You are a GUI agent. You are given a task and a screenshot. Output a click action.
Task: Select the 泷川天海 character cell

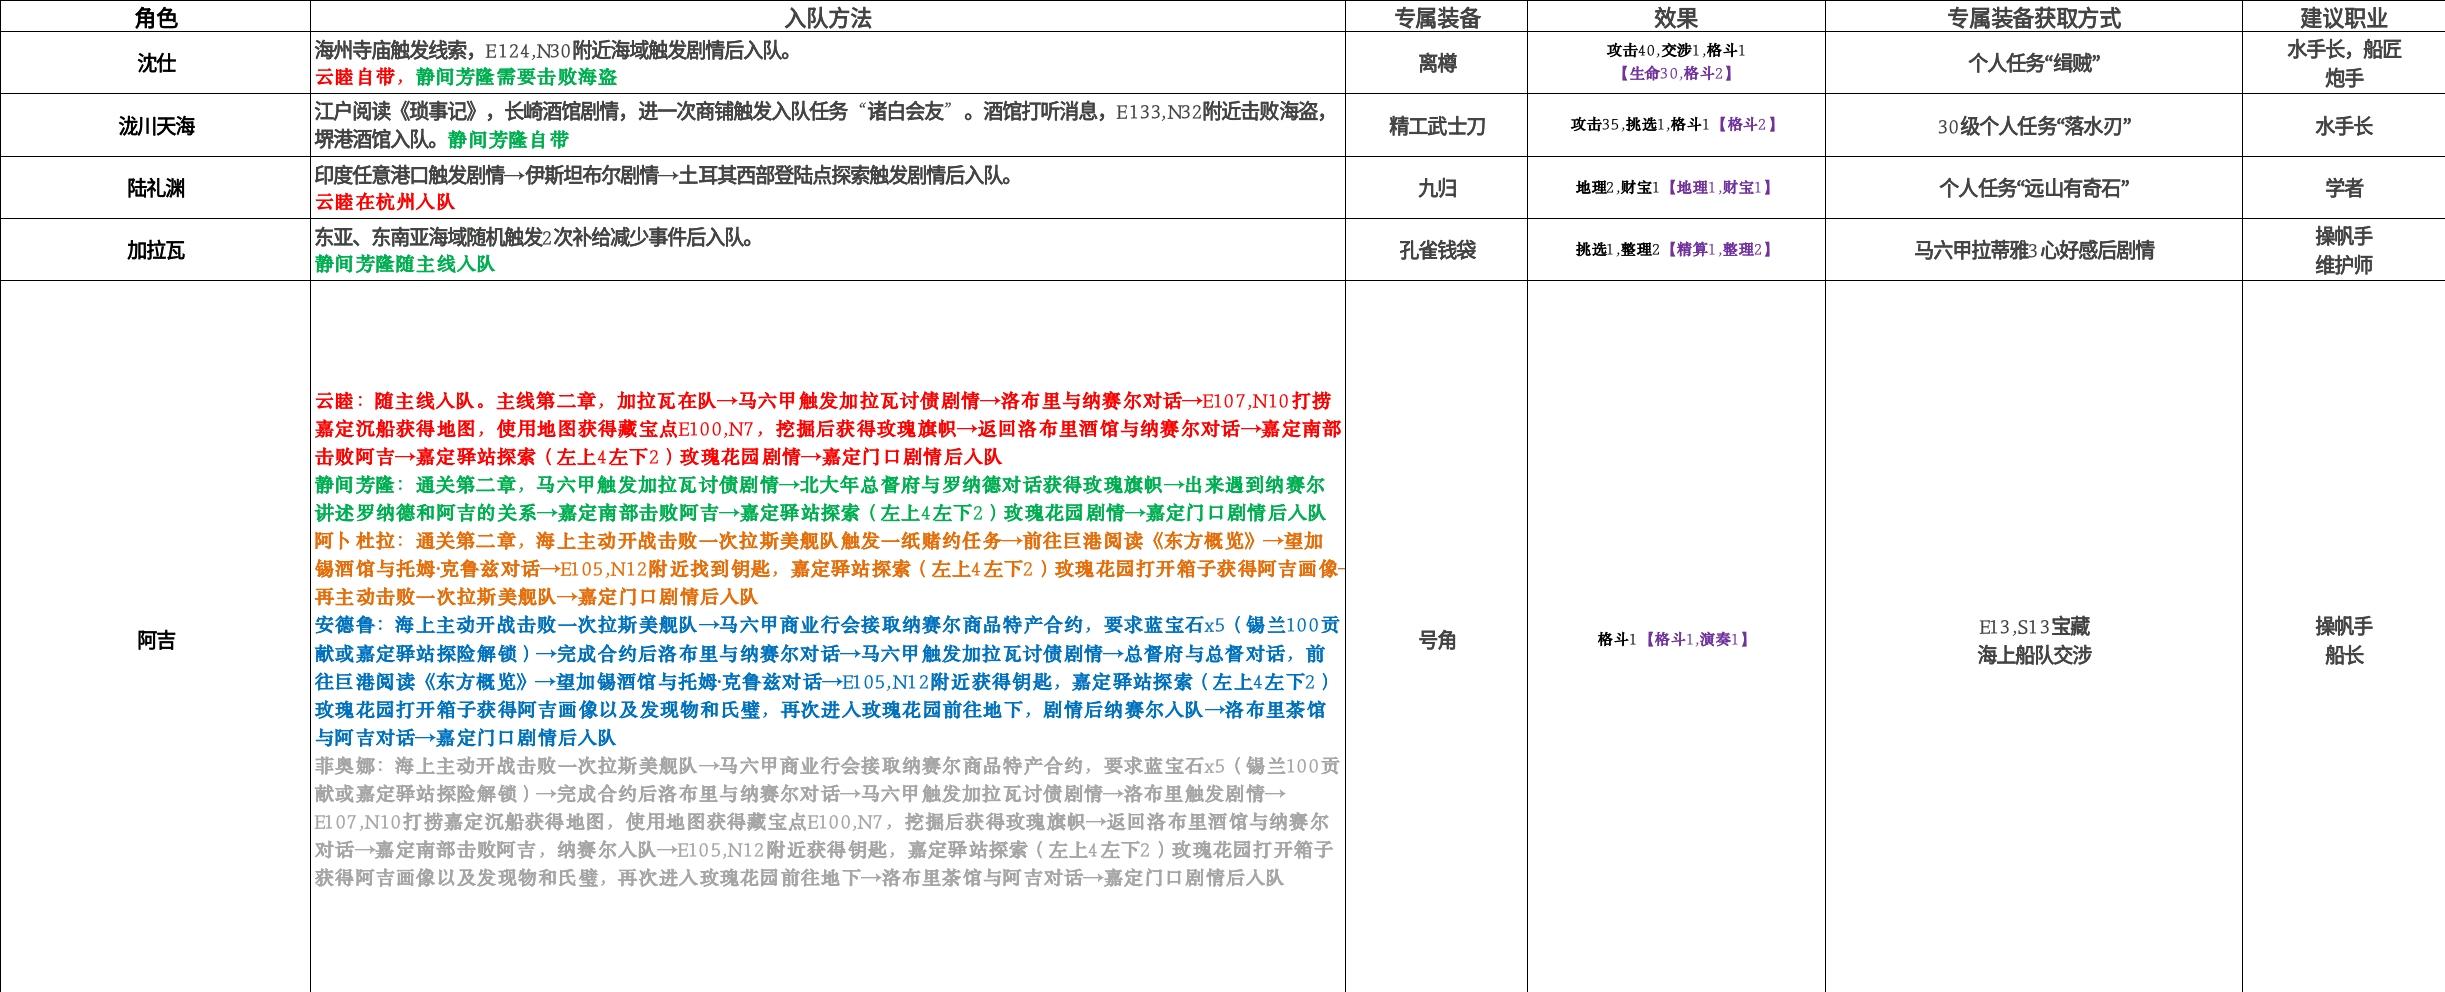coord(155,126)
